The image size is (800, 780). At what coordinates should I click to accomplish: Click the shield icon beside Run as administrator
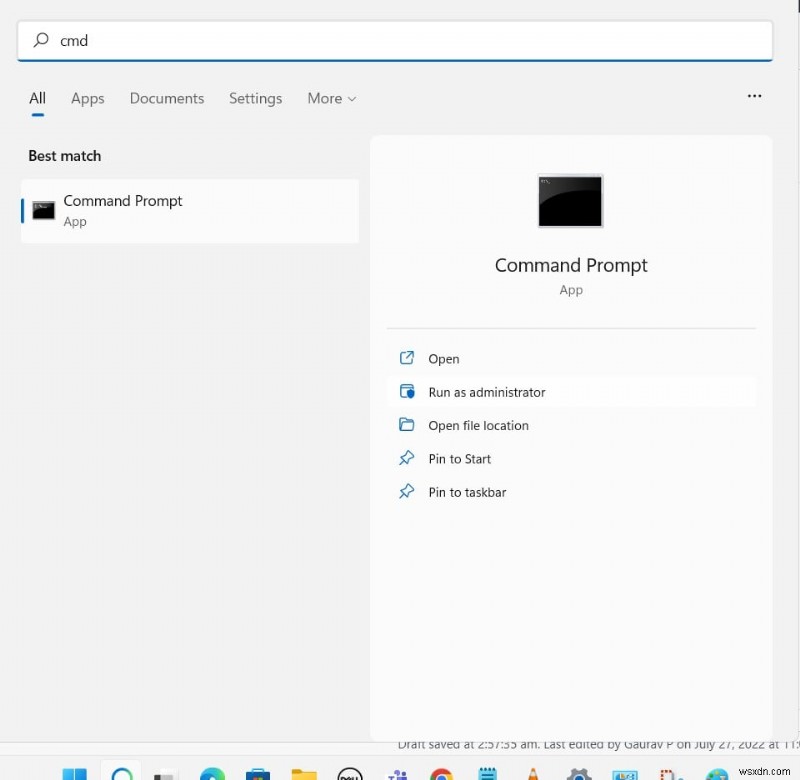coord(407,392)
